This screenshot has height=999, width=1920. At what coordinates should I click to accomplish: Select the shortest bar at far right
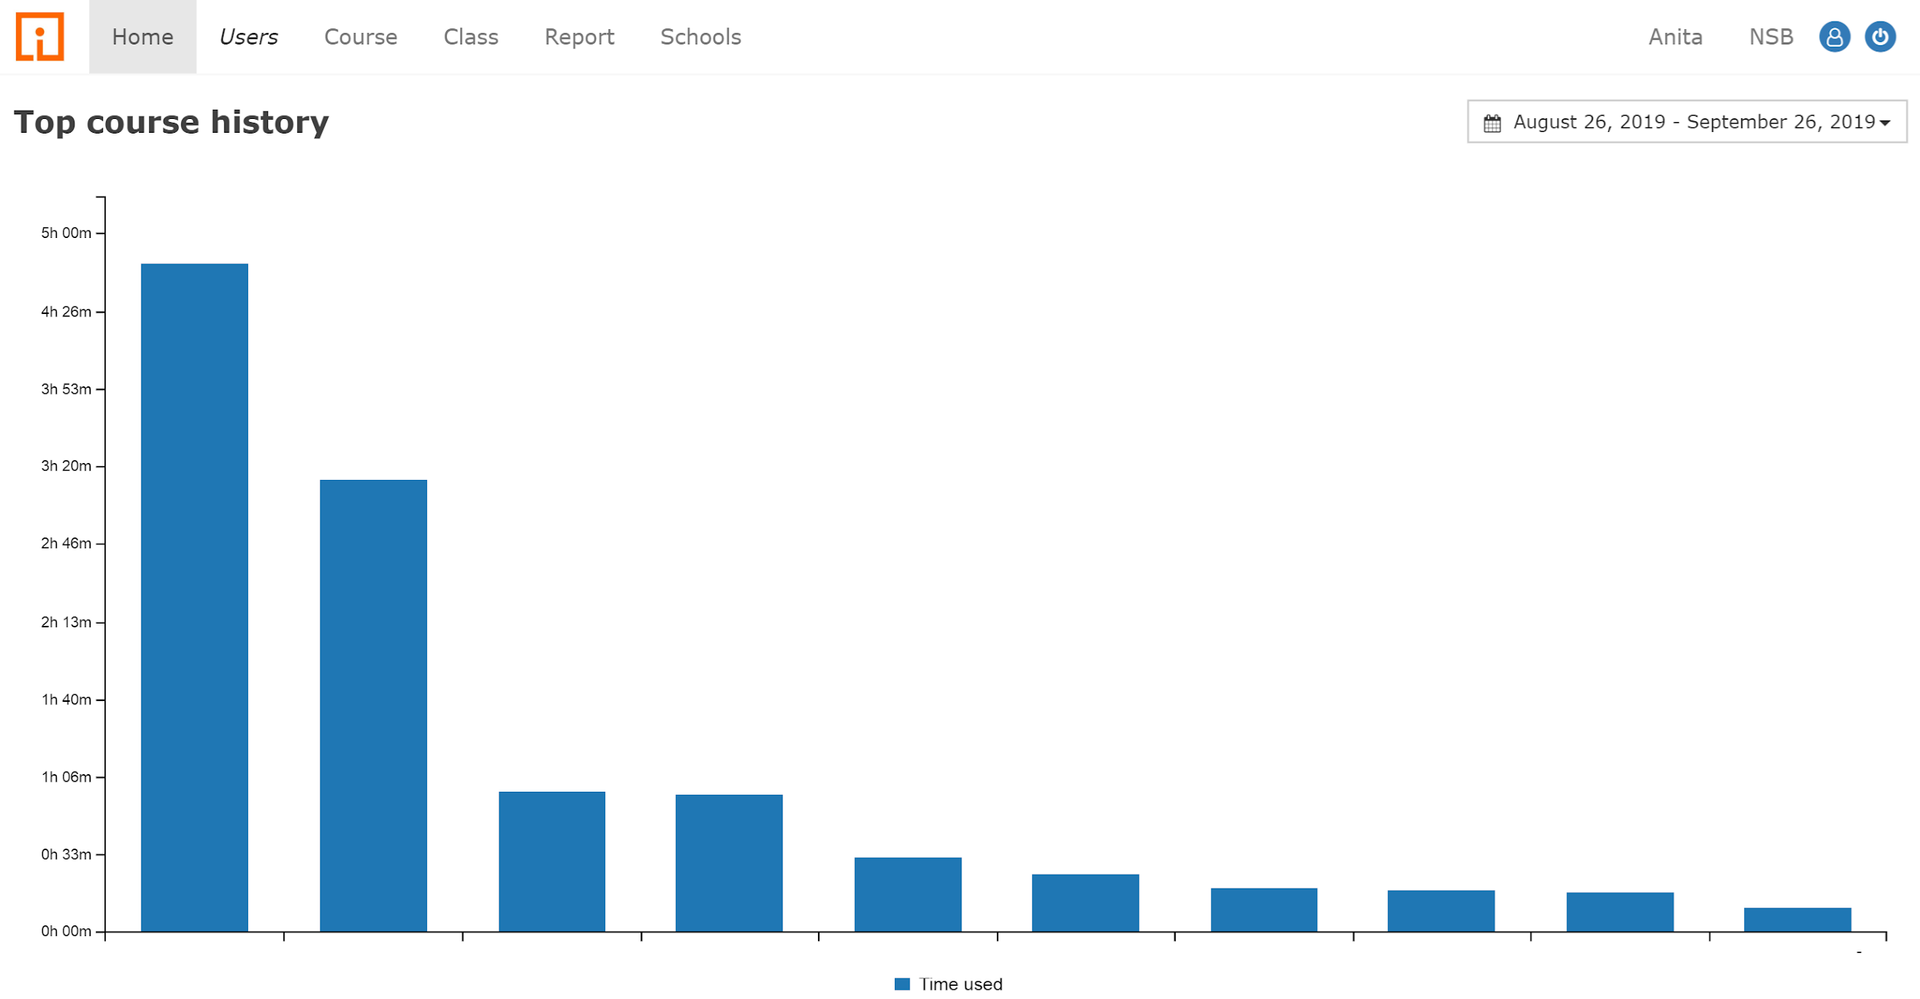click(1797, 919)
